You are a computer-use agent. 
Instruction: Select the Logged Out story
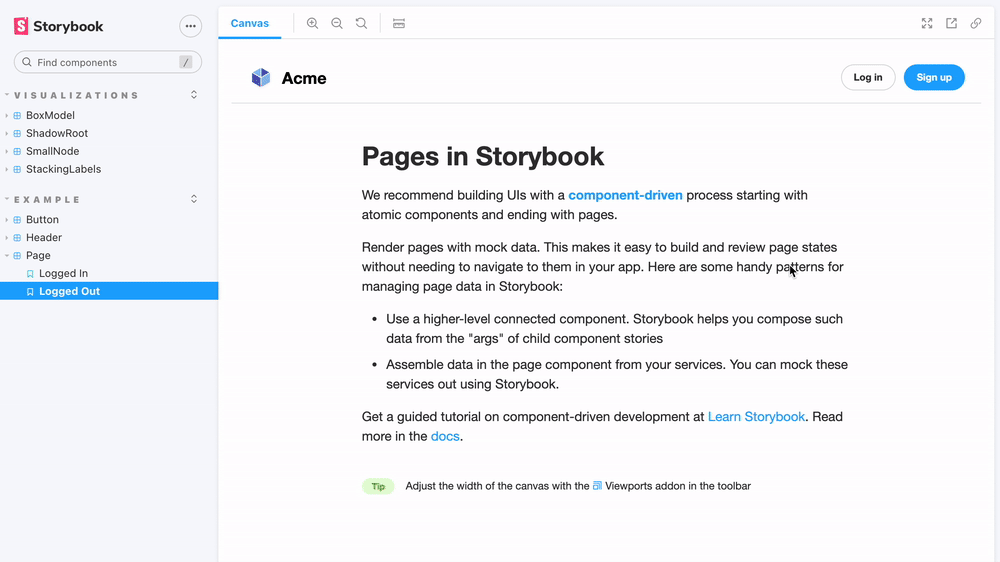(x=109, y=291)
